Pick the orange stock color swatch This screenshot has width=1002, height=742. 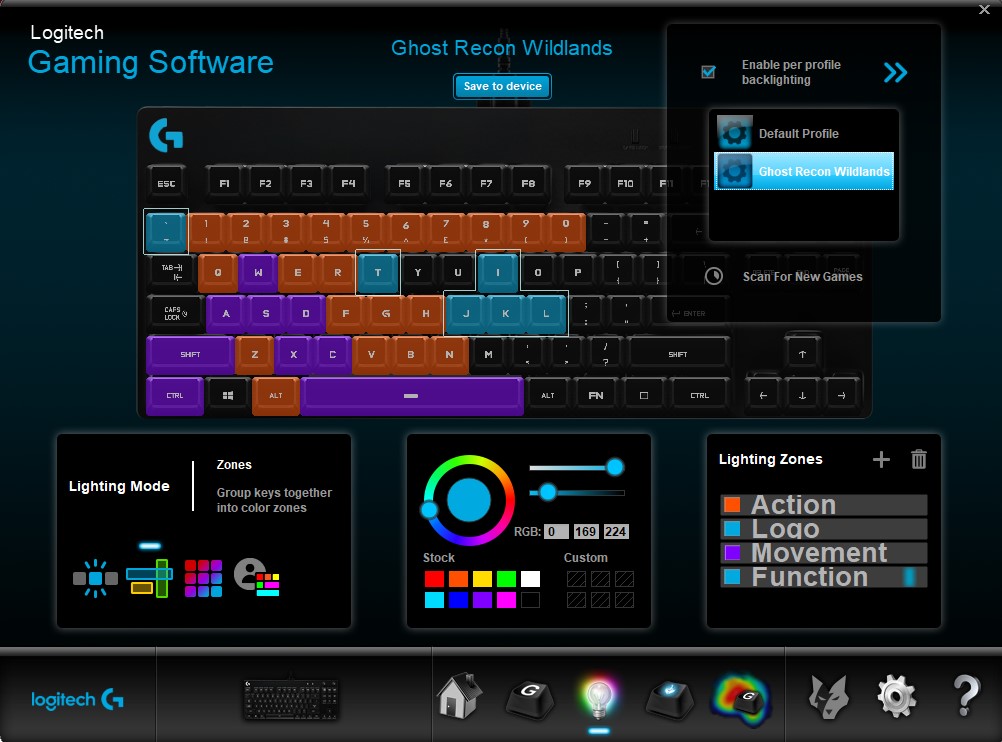[458, 579]
